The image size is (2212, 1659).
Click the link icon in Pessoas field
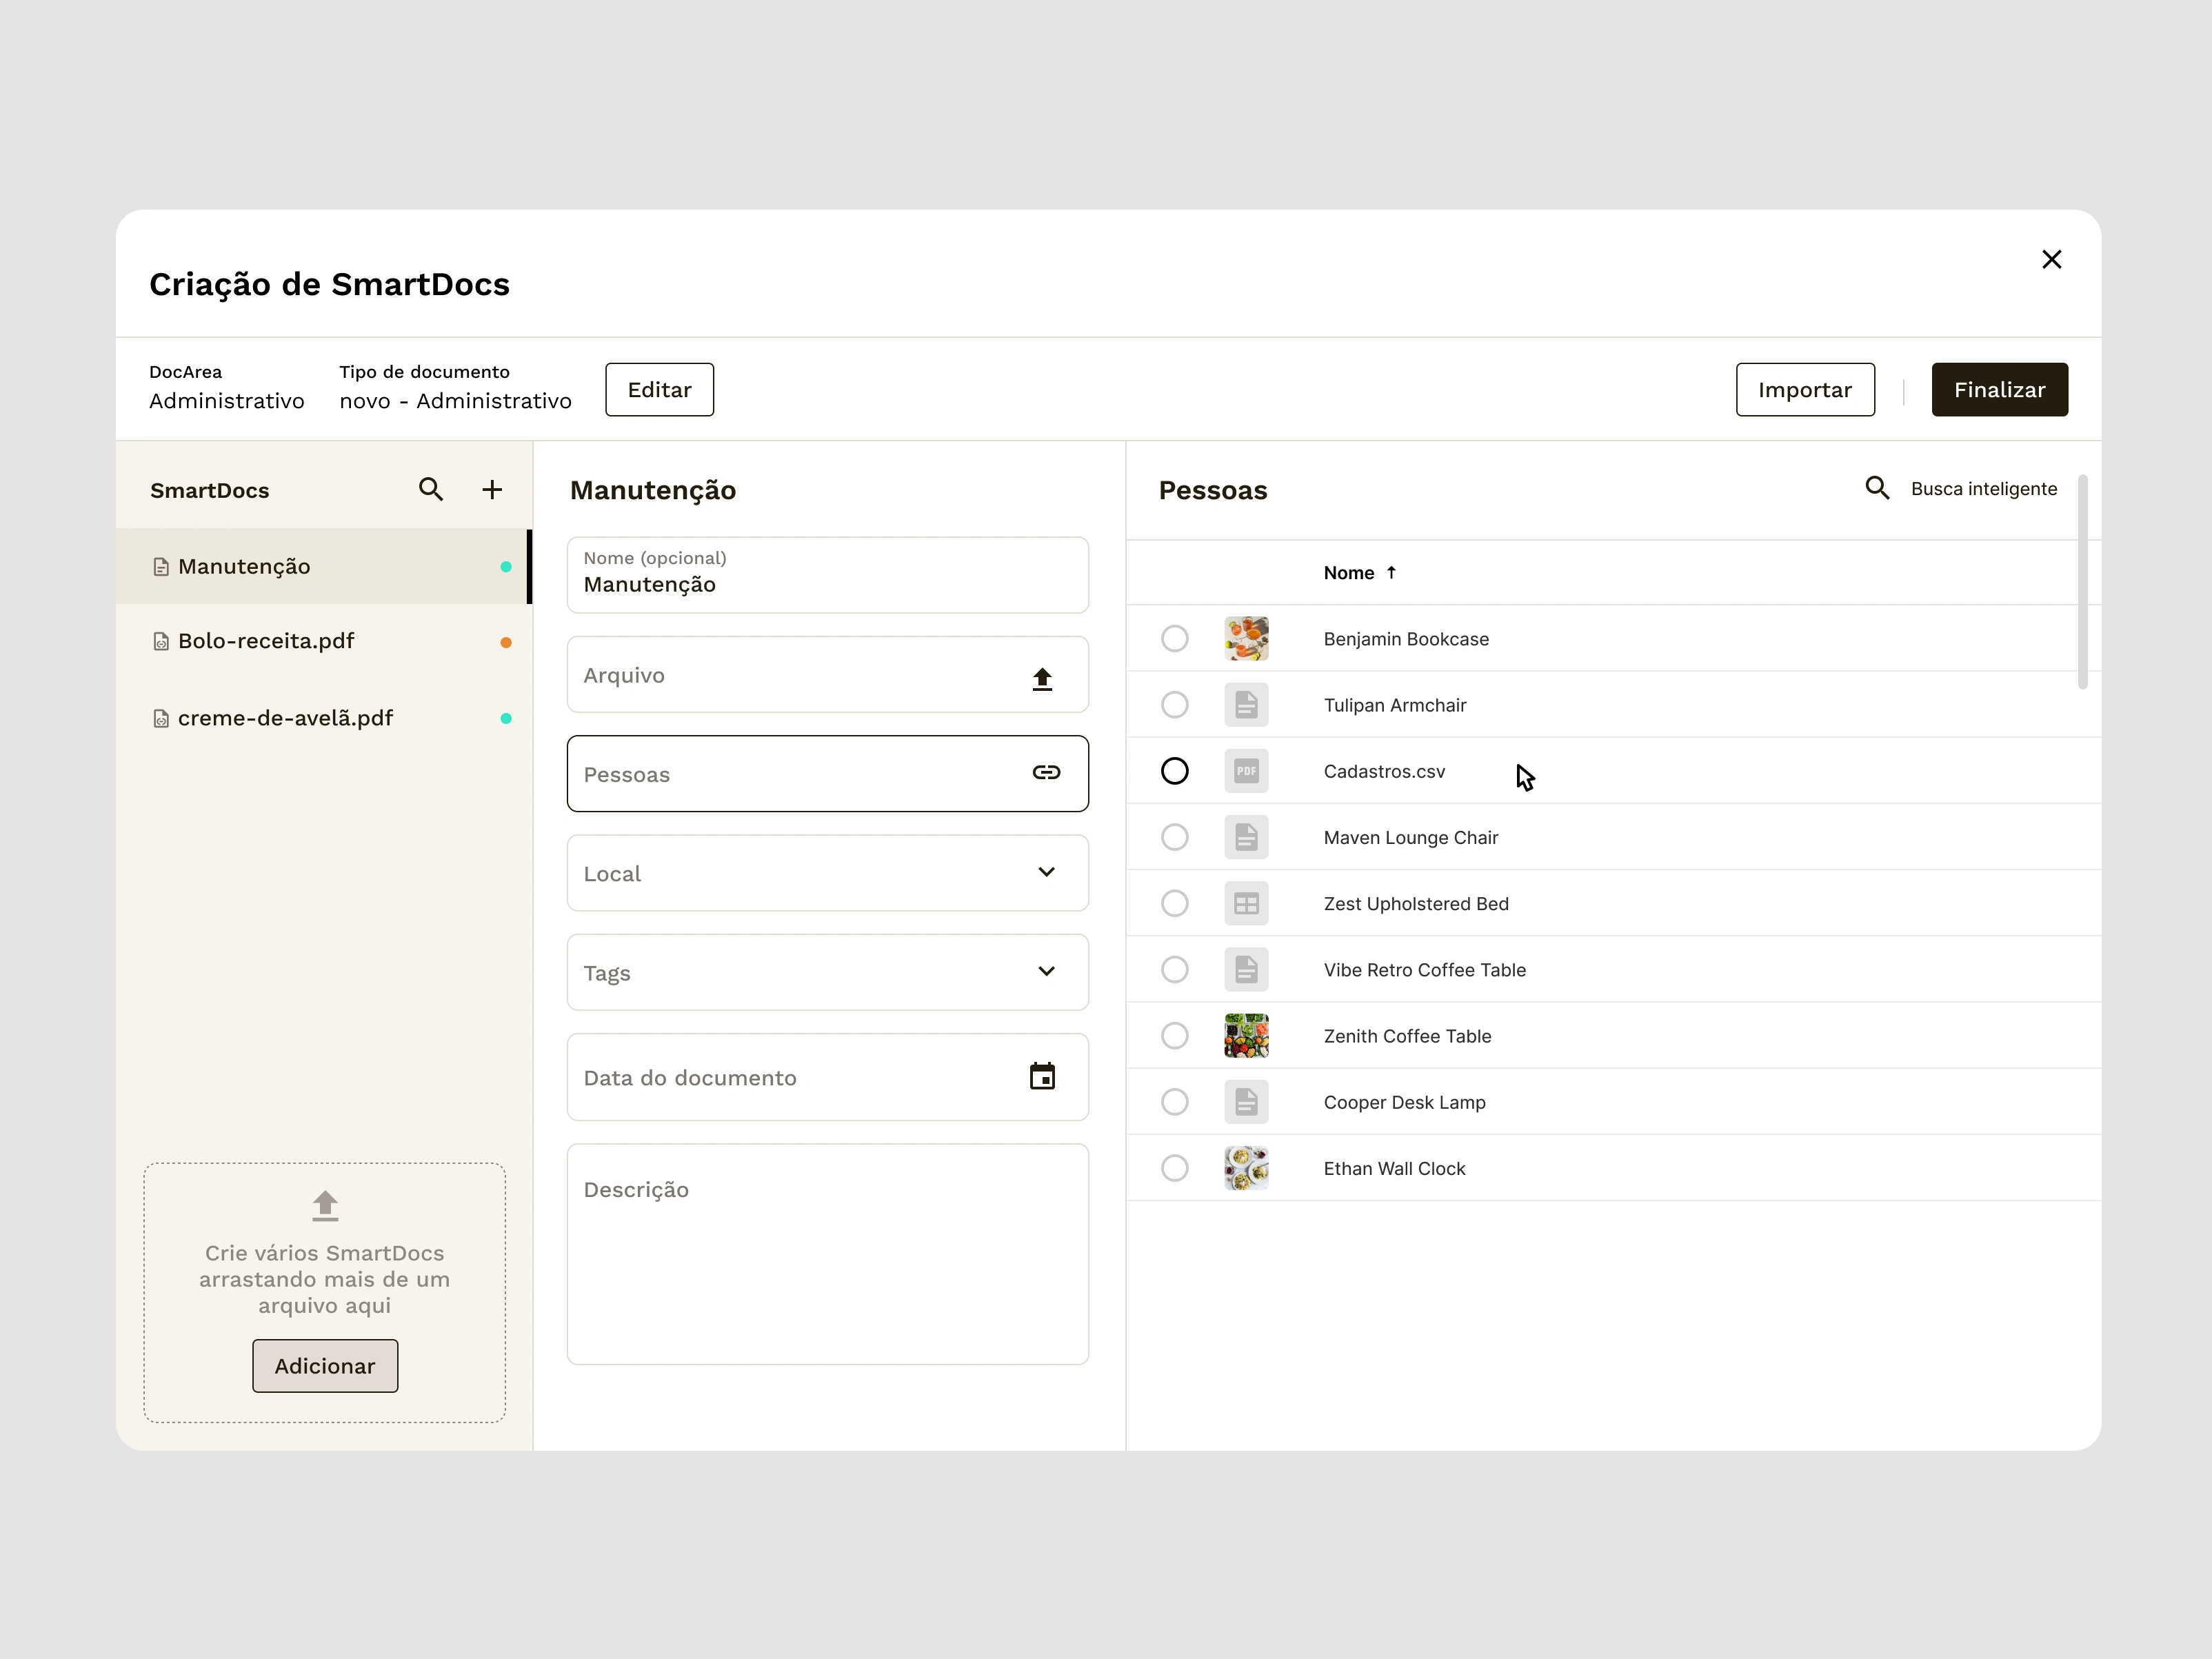(1046, 773)
